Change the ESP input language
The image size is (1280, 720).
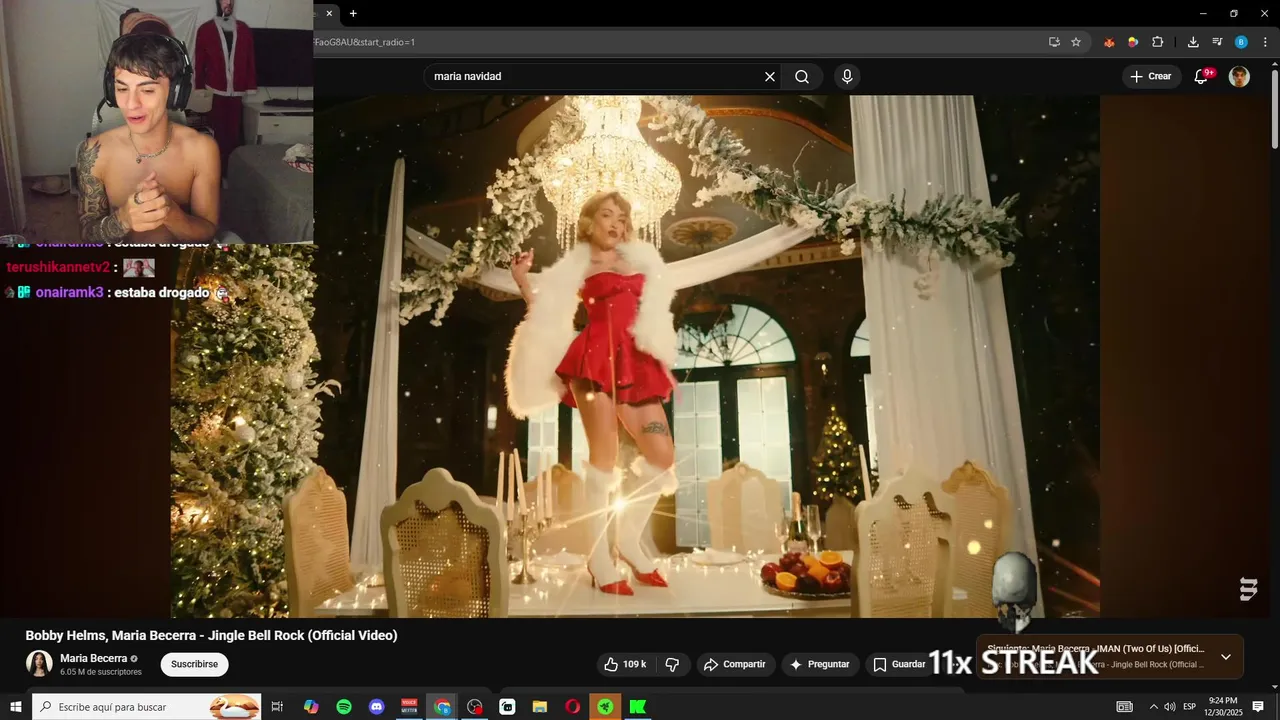click(1189, 707)
